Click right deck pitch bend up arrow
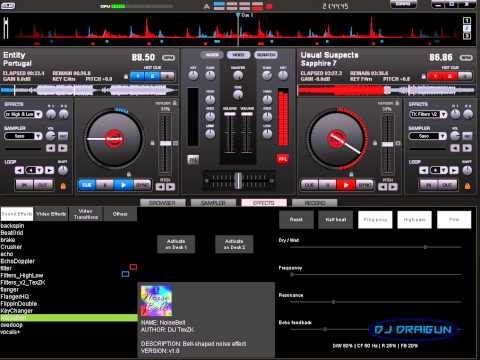The width and height of the screenshot is (480, 360). pos(393,187)
